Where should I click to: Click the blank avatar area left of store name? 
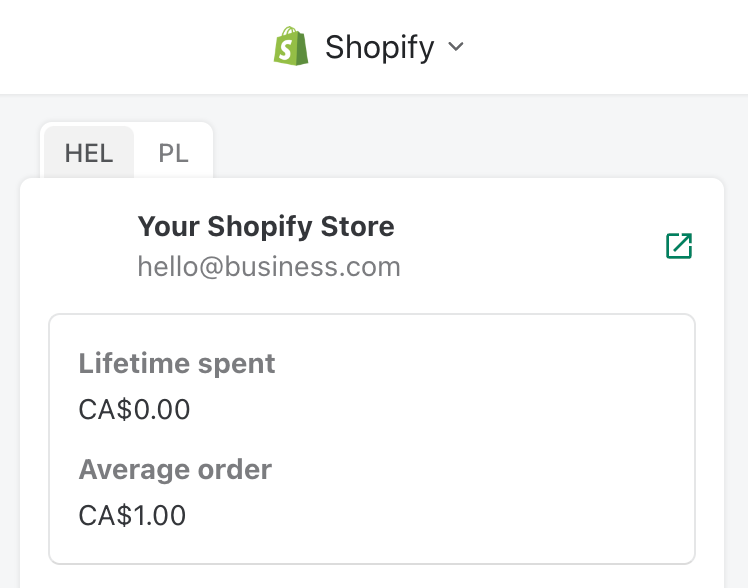click(x=87, y=246)
